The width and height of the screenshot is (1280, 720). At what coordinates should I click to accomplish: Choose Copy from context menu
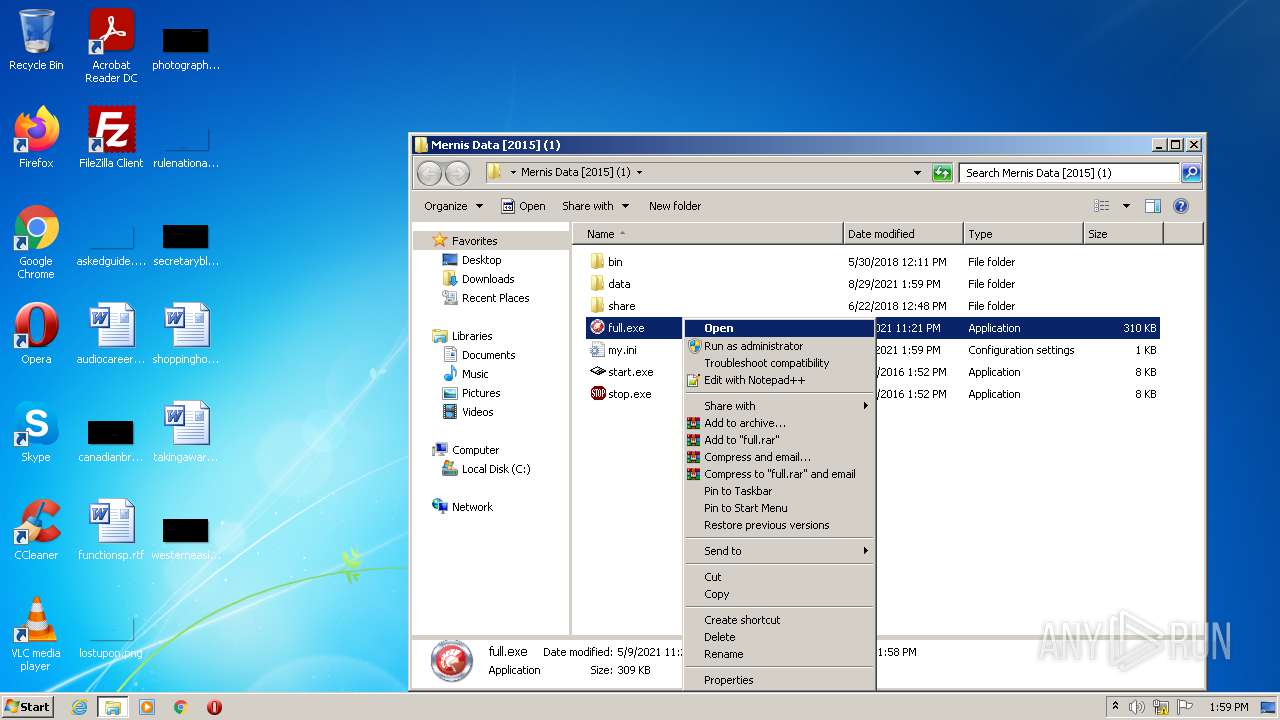(779, 594)
